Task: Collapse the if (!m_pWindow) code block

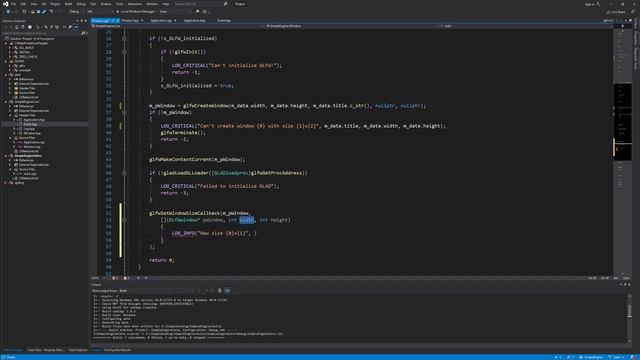Action: point(124,112)
